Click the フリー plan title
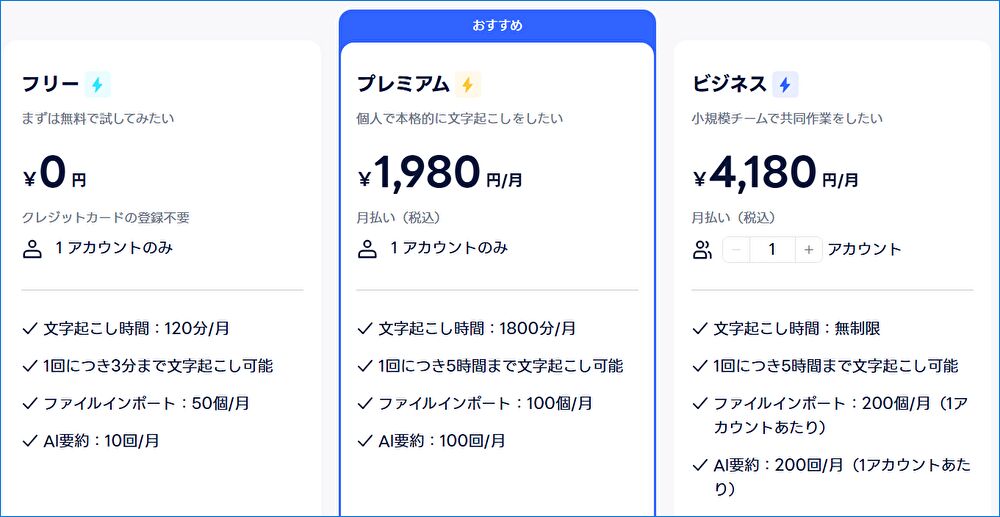The image size is (1000, 517). [50, 85]
